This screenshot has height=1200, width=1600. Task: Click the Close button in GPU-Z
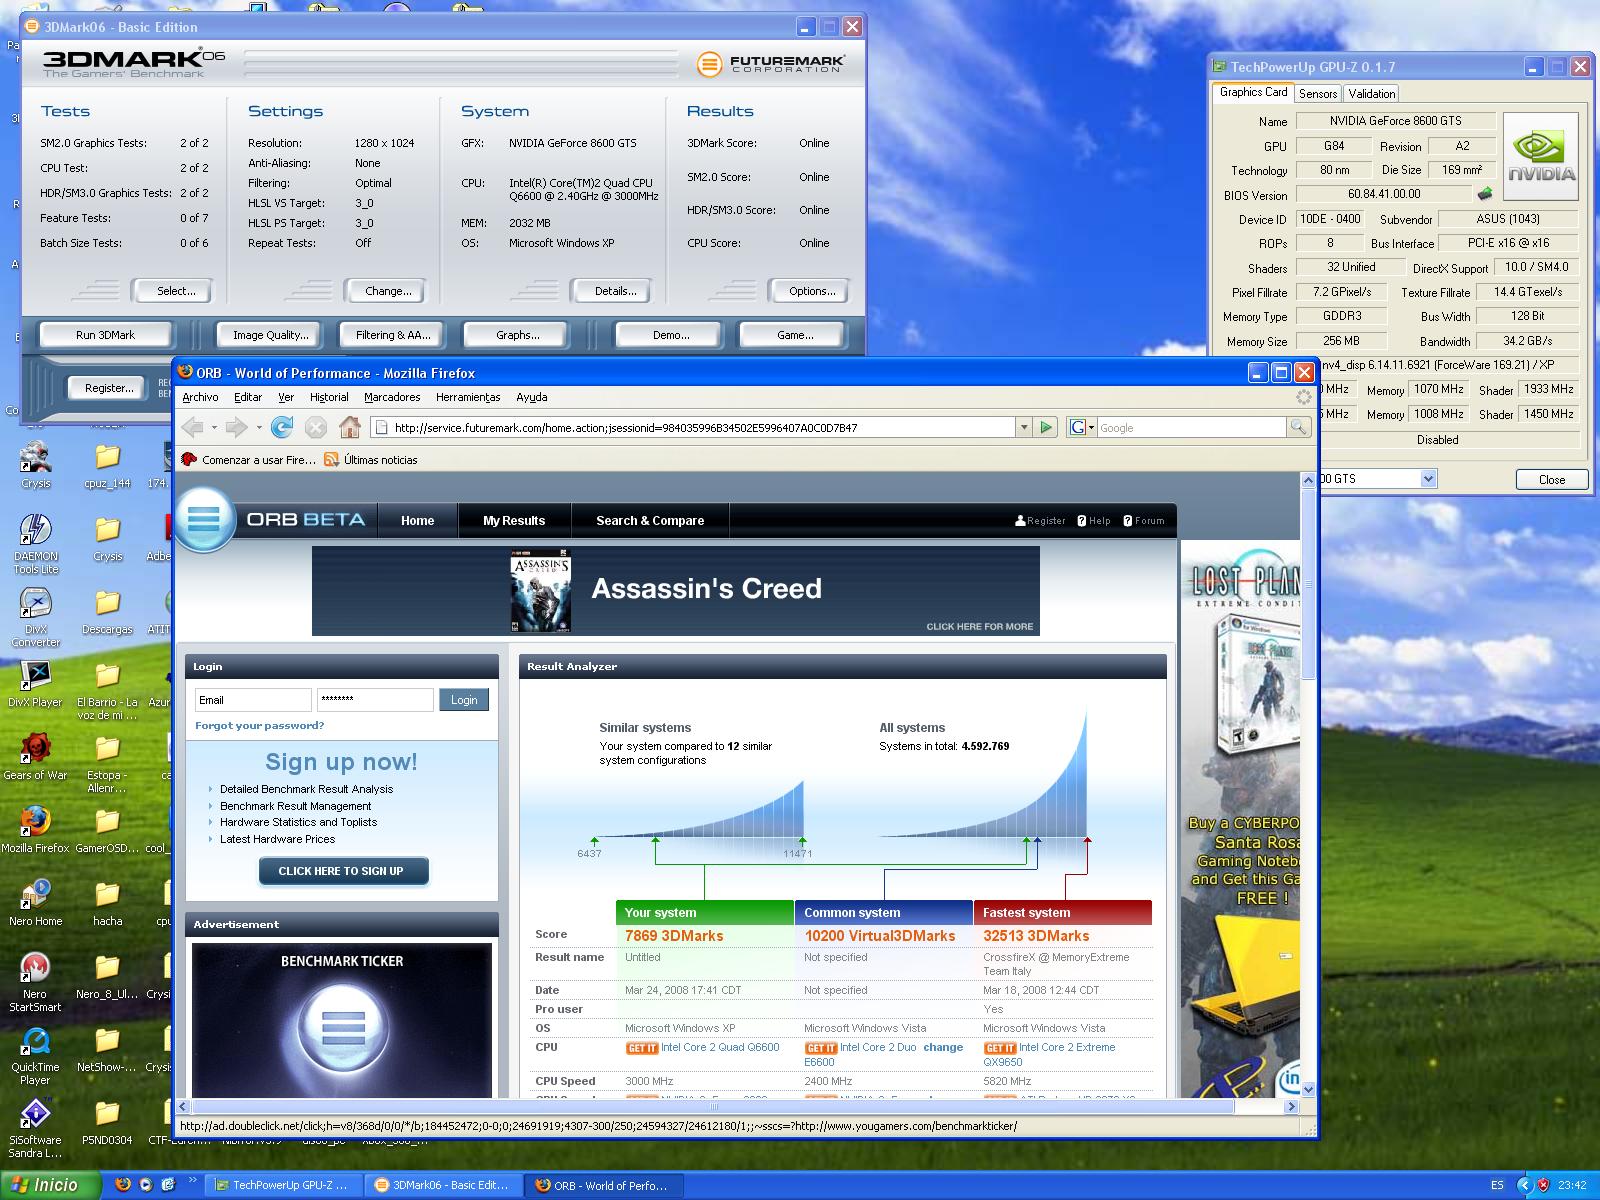1551,480
